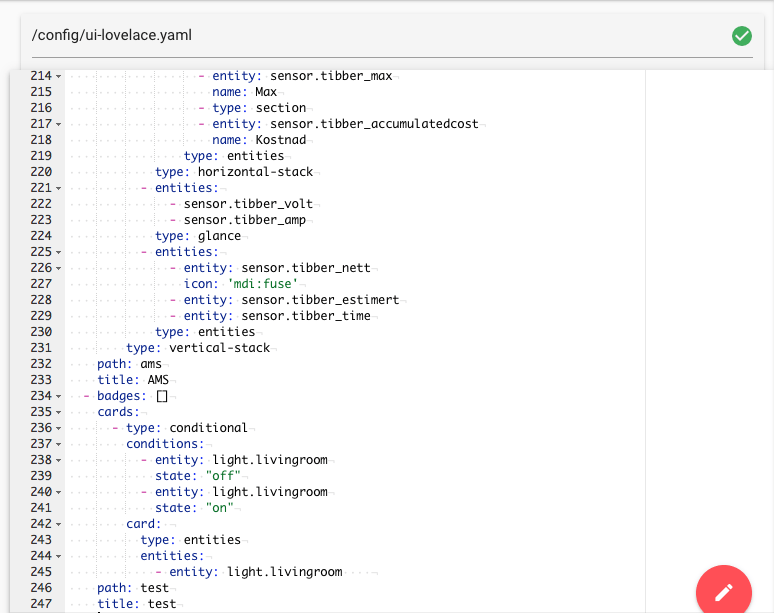Click the conditions: key
774x613 pixels.
click(x=165, y=444)
